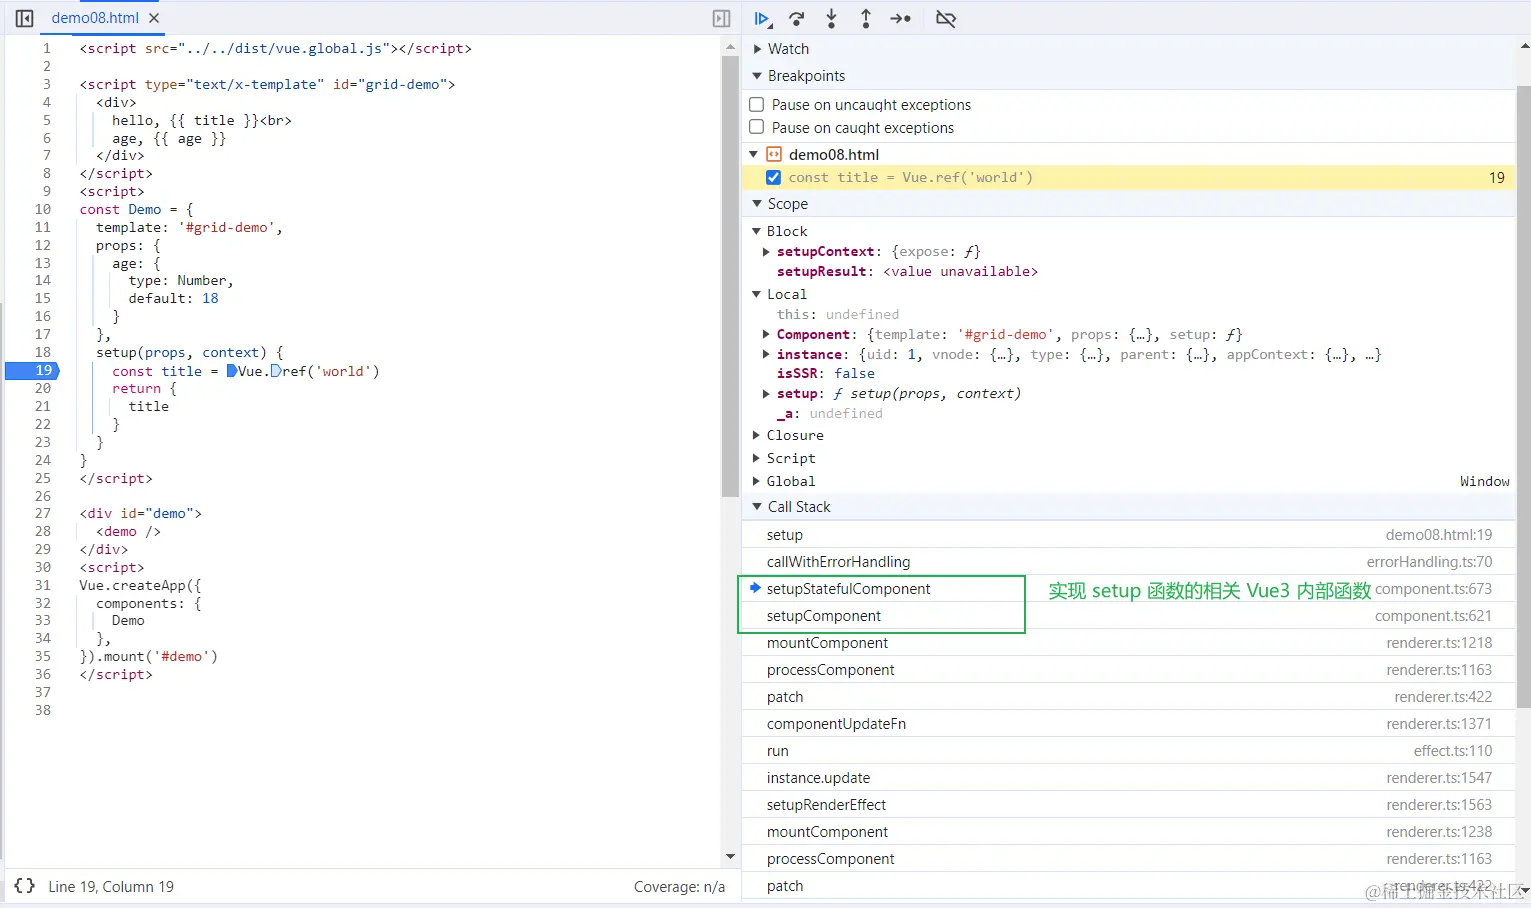Select mountComponent frame at renderer.ts:1218
The width and height of the screenshot is (1531, 908).
pos(1129,643)
